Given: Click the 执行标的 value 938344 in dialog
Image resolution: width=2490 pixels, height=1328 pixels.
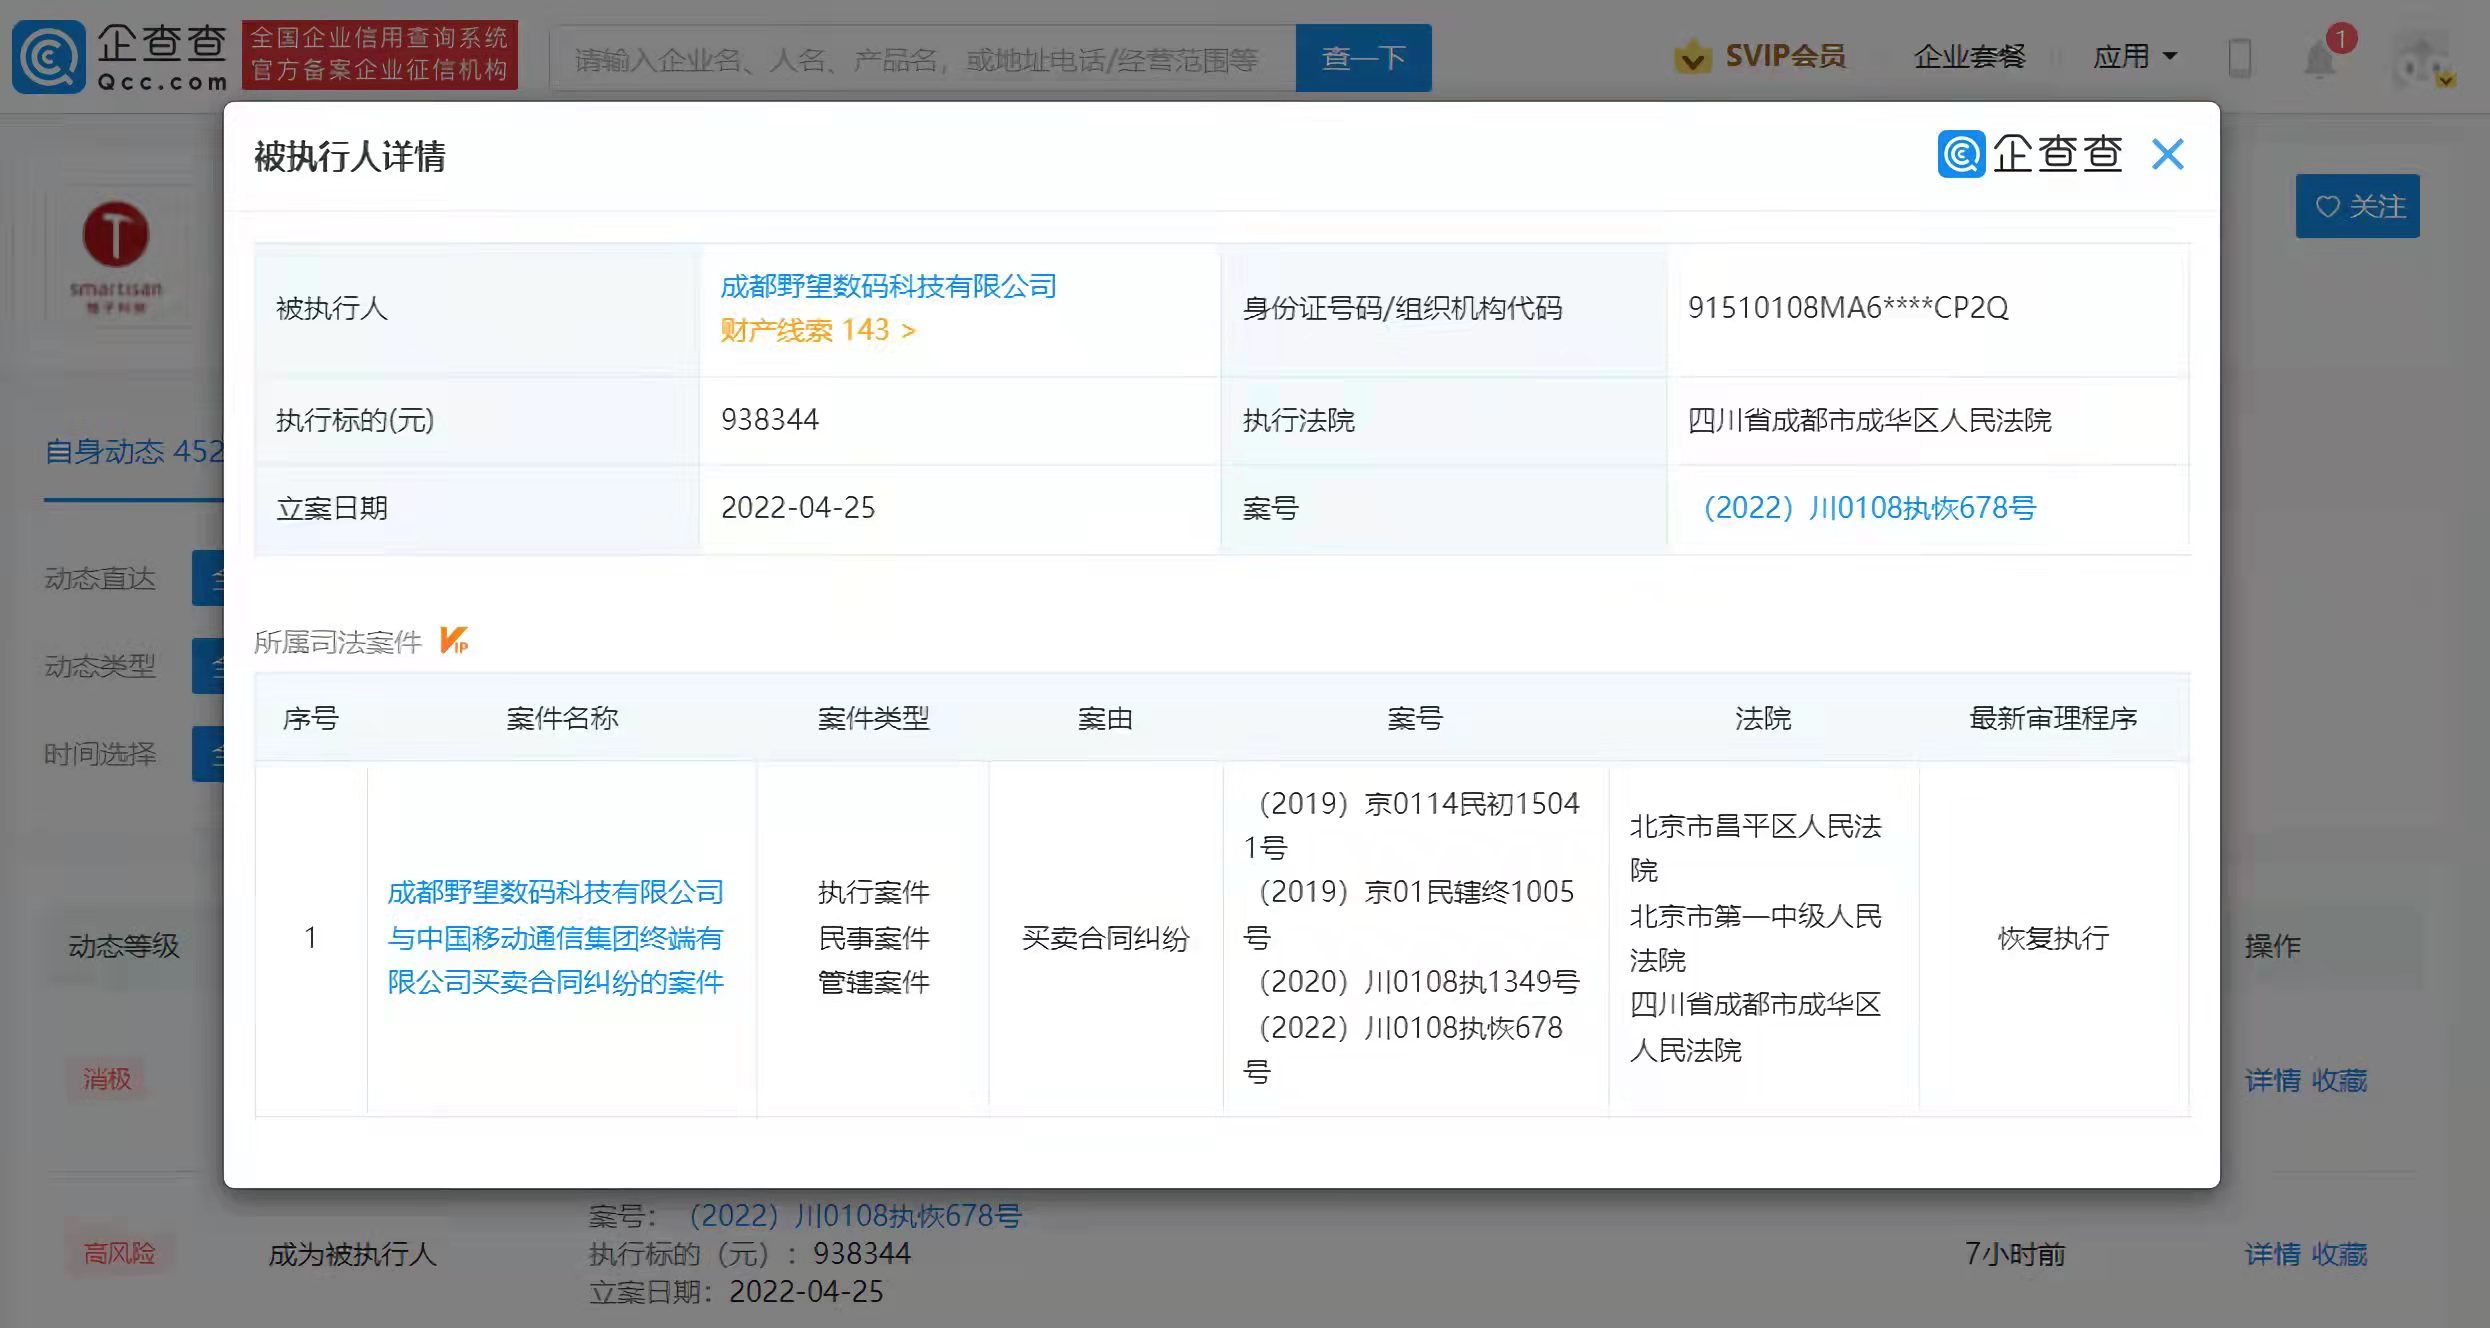Looking at the screenshot, I should tap(769, 420).
